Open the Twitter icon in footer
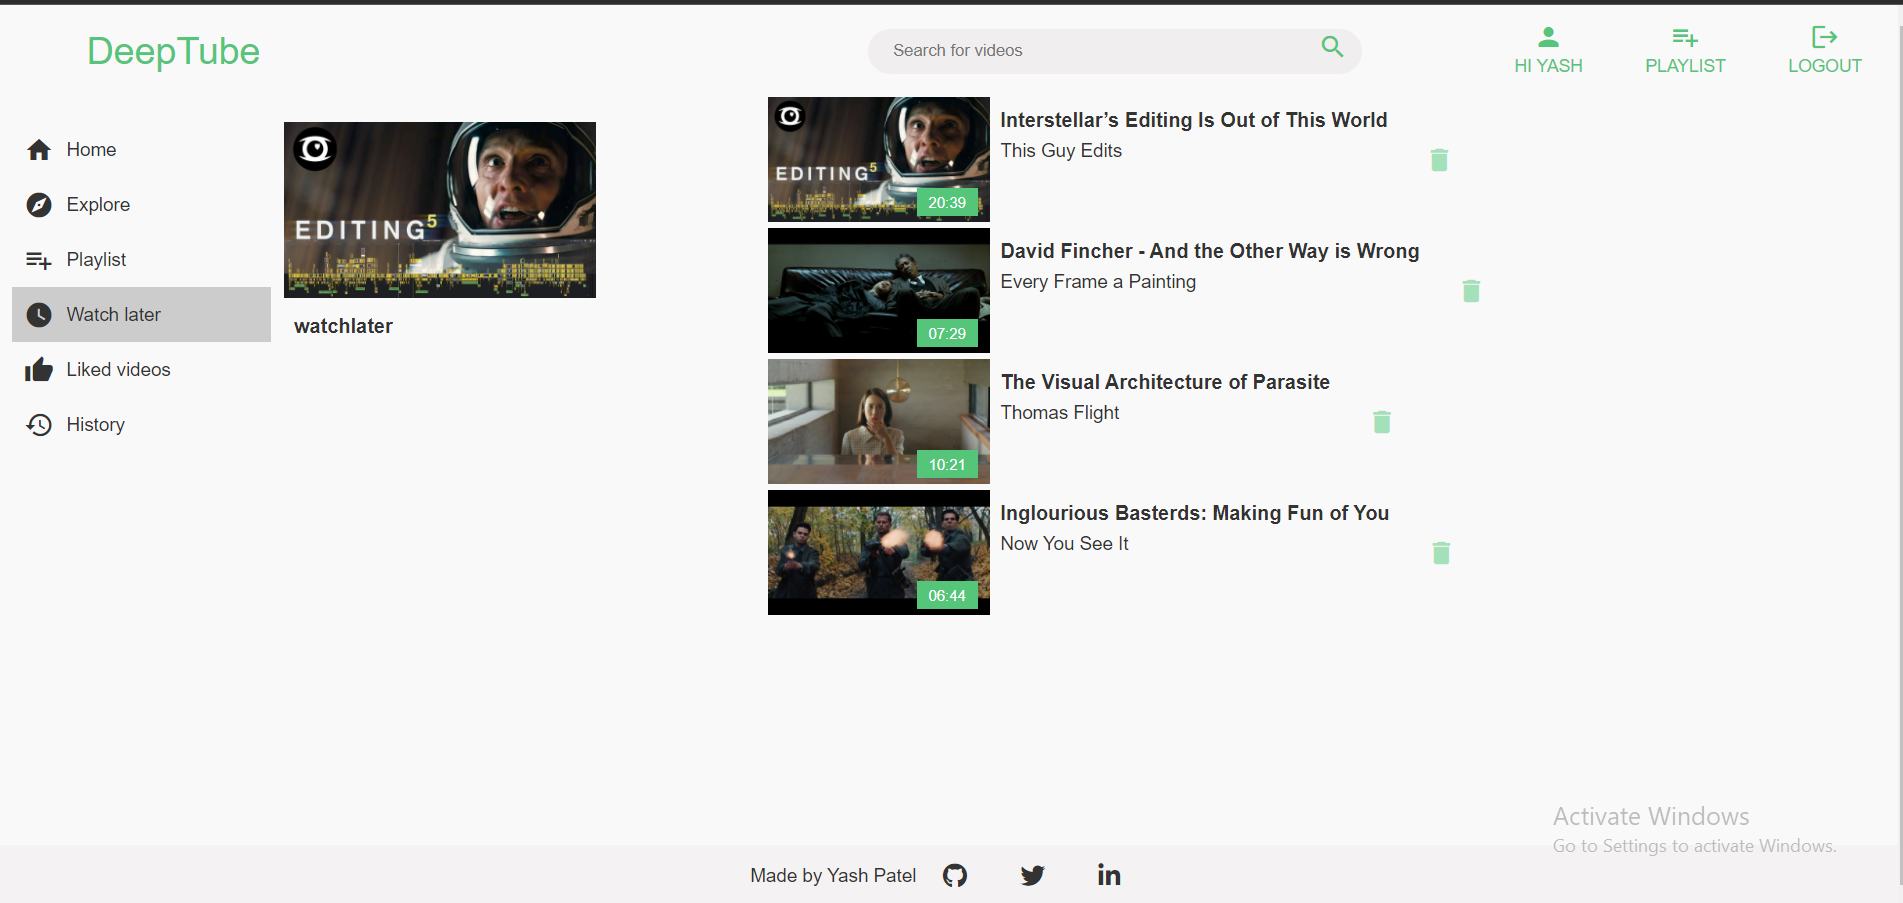 tap(1033, 876)
